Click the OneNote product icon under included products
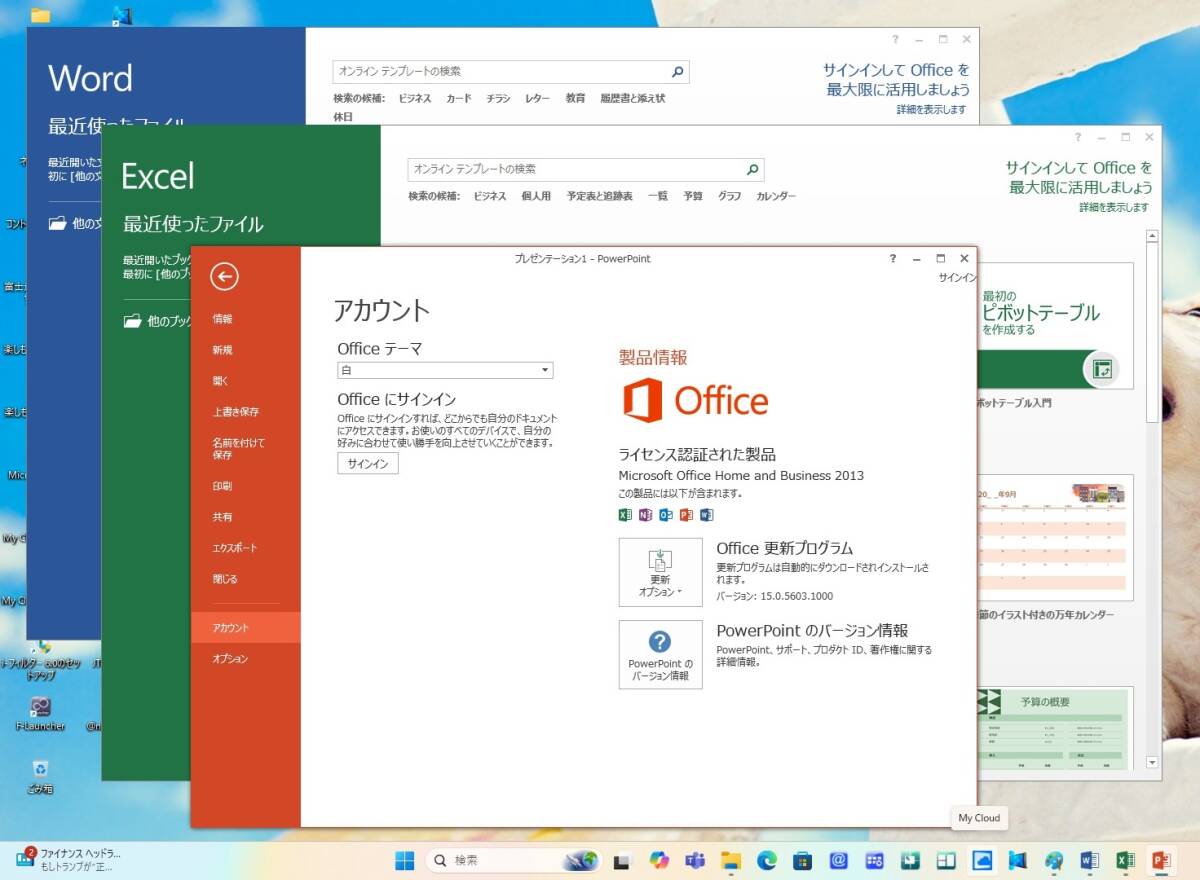Screen dimensions: 1200x880 click(646, 515)
